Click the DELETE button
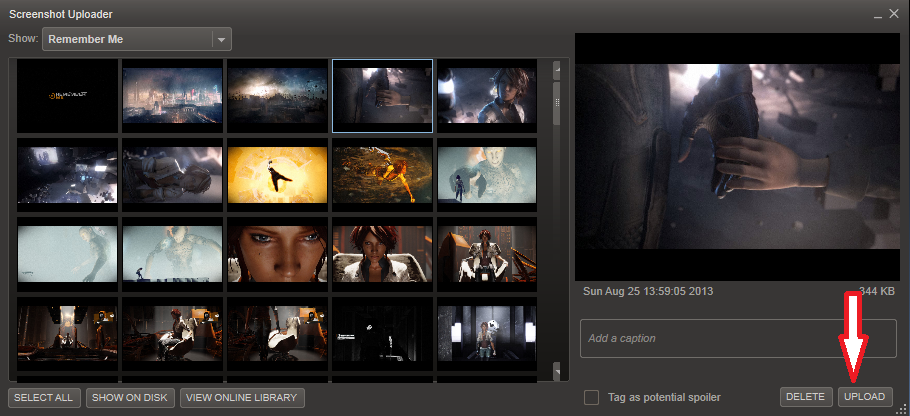Viewport: 910px width, 416px height. click(805, 397)
